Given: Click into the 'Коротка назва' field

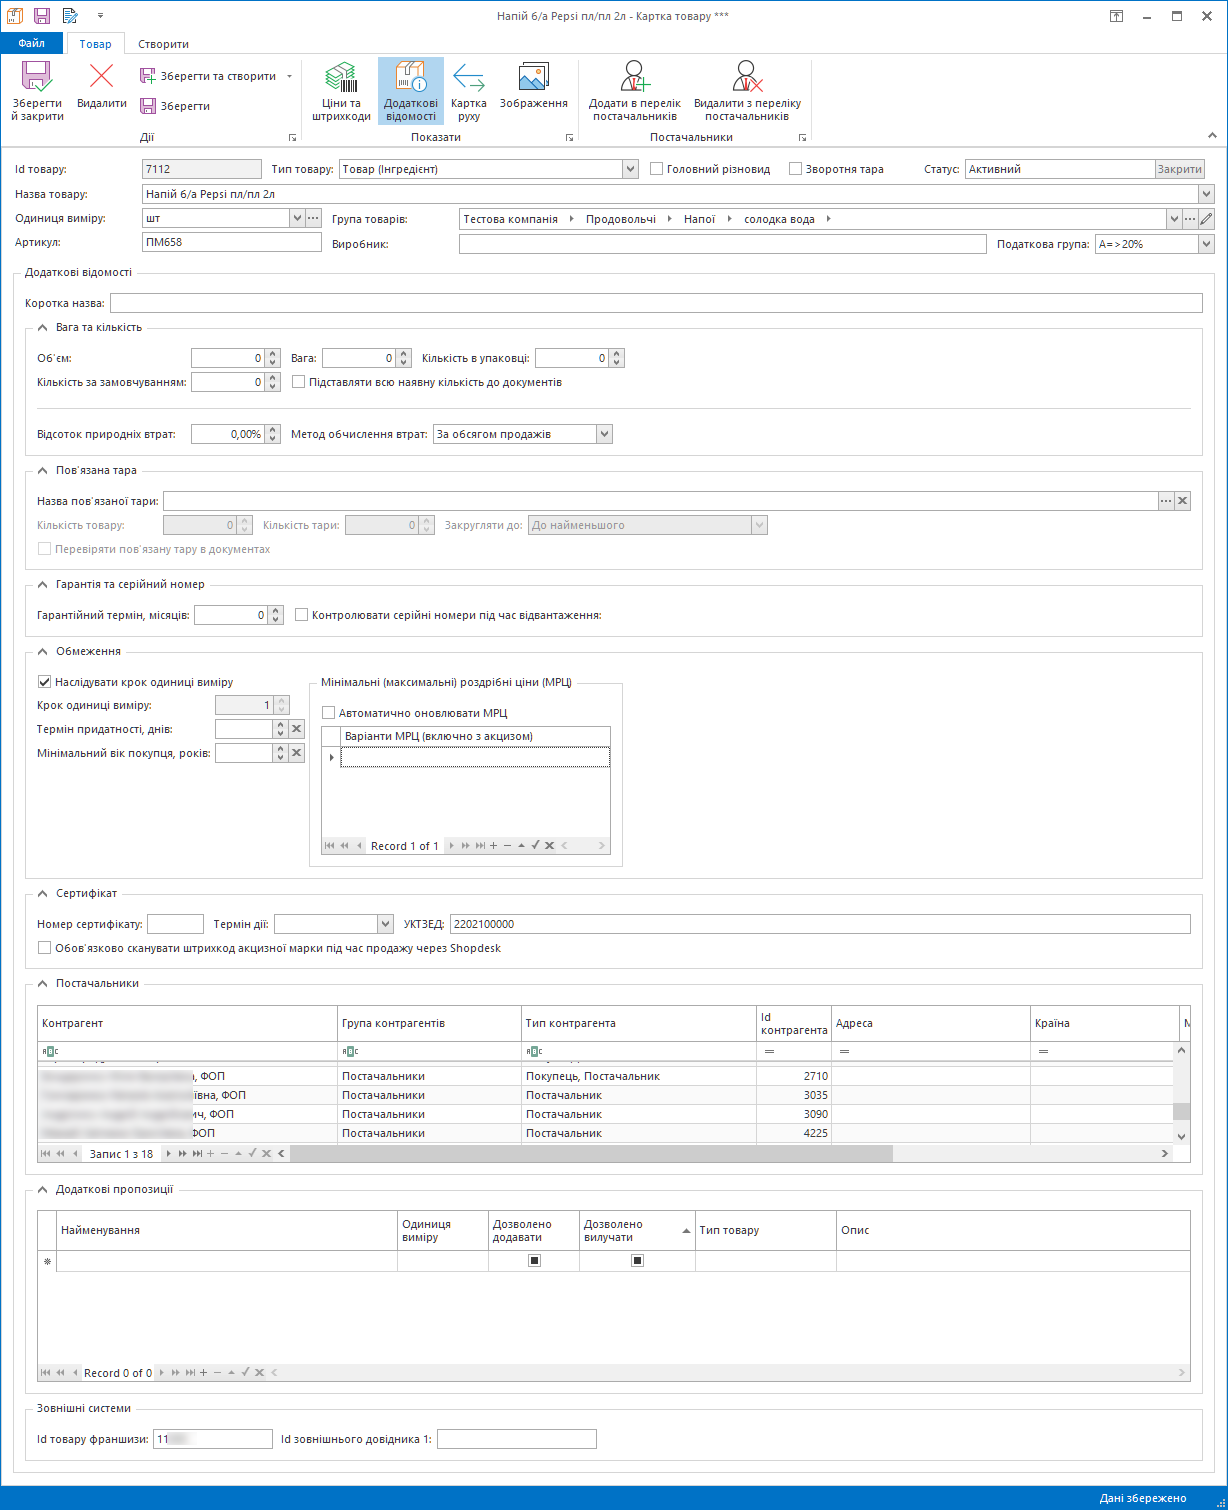Looking at the screenshot, I should 655,303.
